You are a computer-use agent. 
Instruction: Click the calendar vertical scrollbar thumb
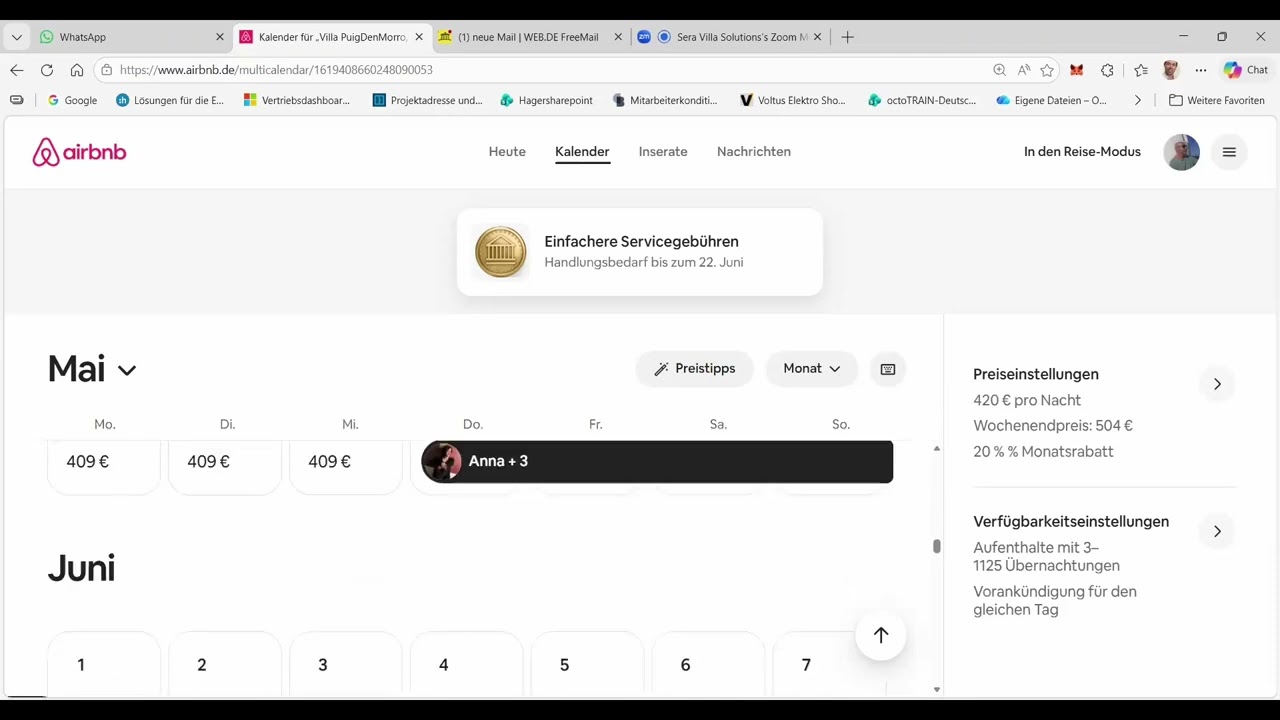pos(937,546)
